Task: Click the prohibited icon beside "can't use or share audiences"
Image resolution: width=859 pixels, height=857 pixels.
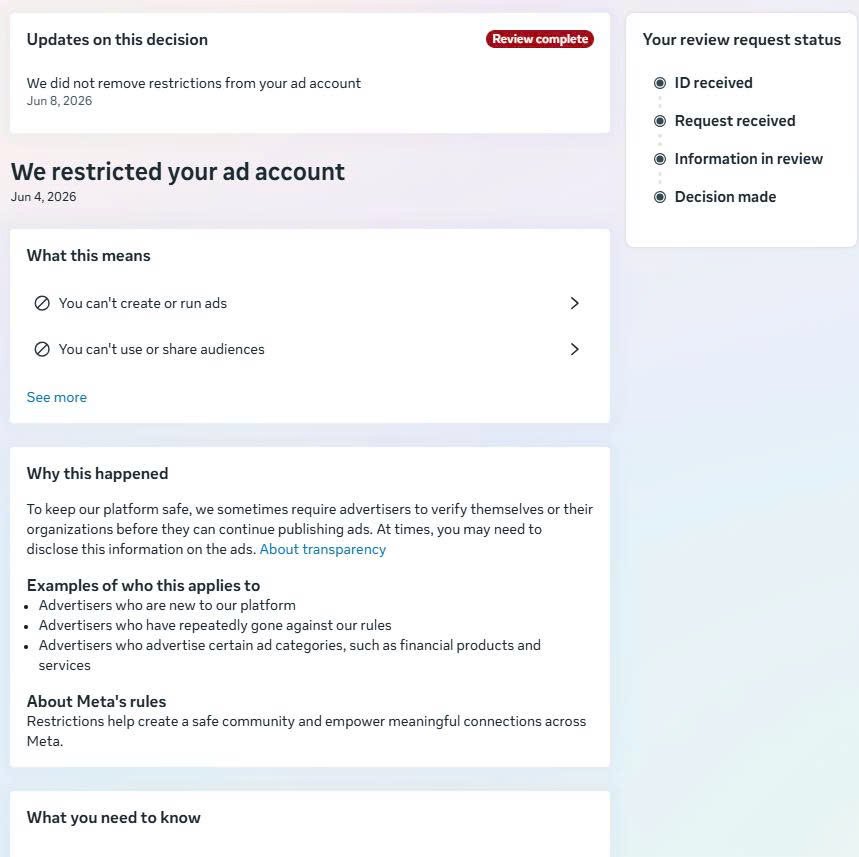Action: point(42,349)
